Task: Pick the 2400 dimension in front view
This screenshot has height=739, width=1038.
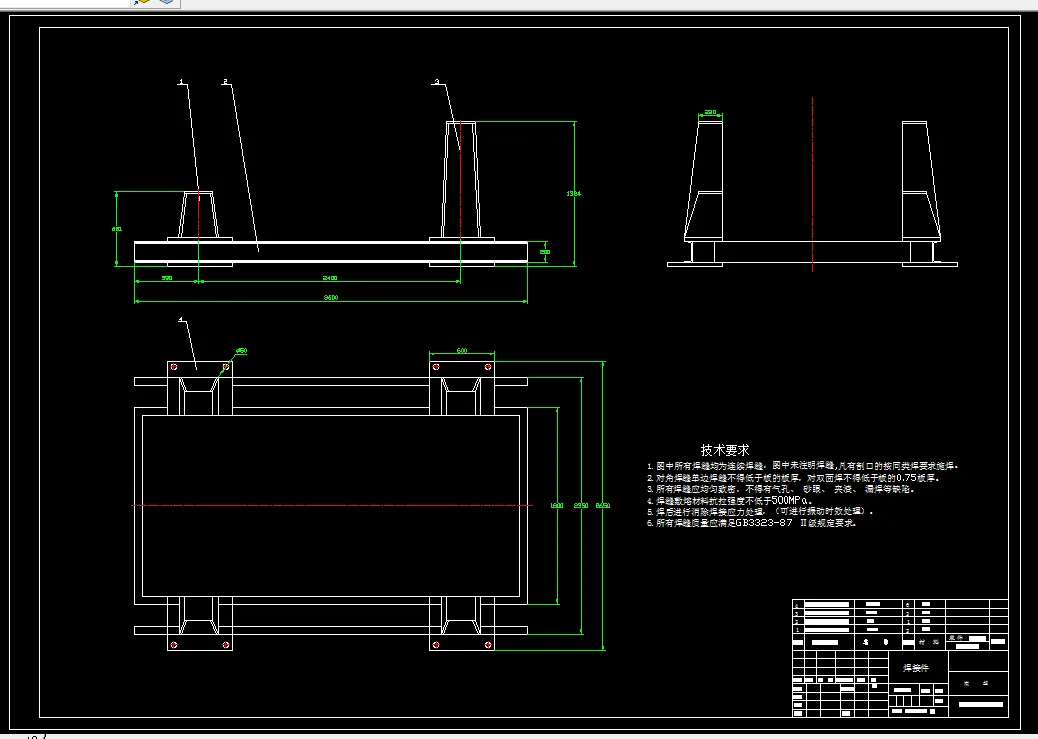Action: [x=330, y=277]
